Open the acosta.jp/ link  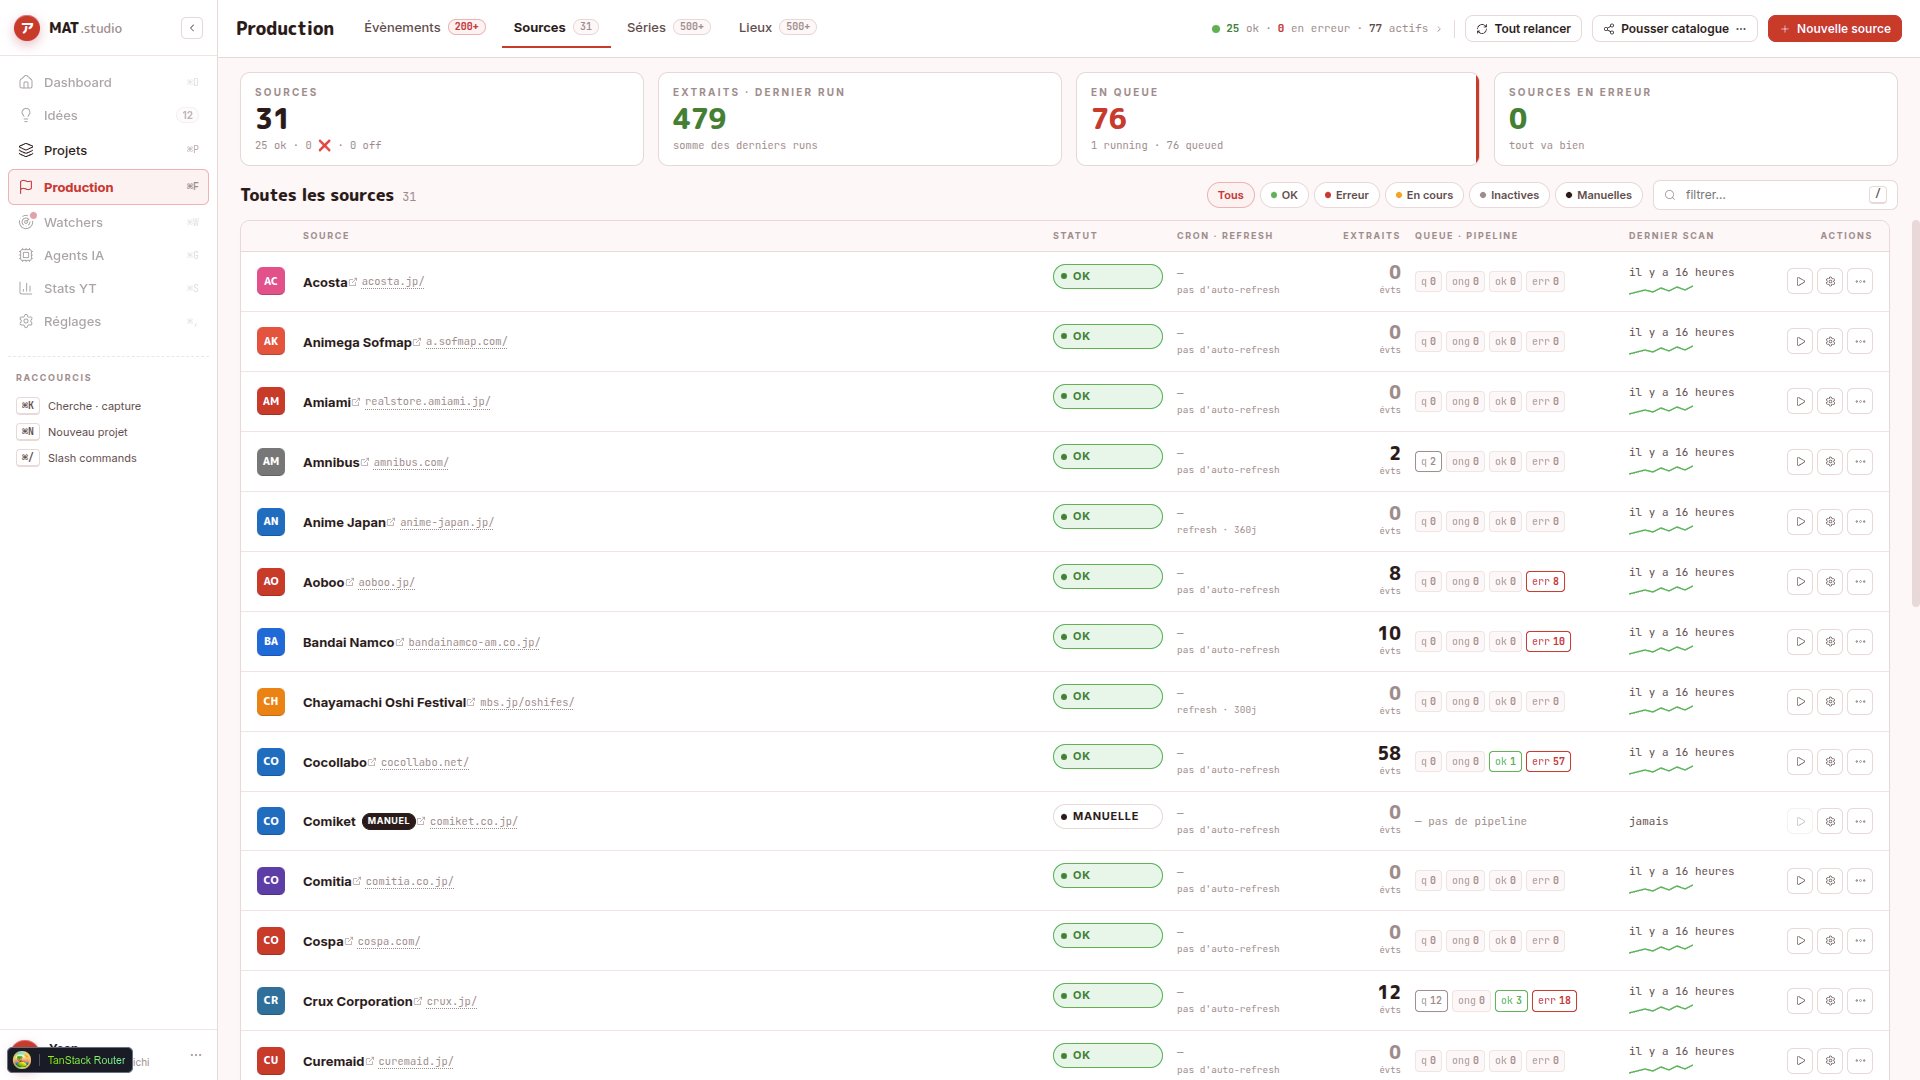point(392,282)
